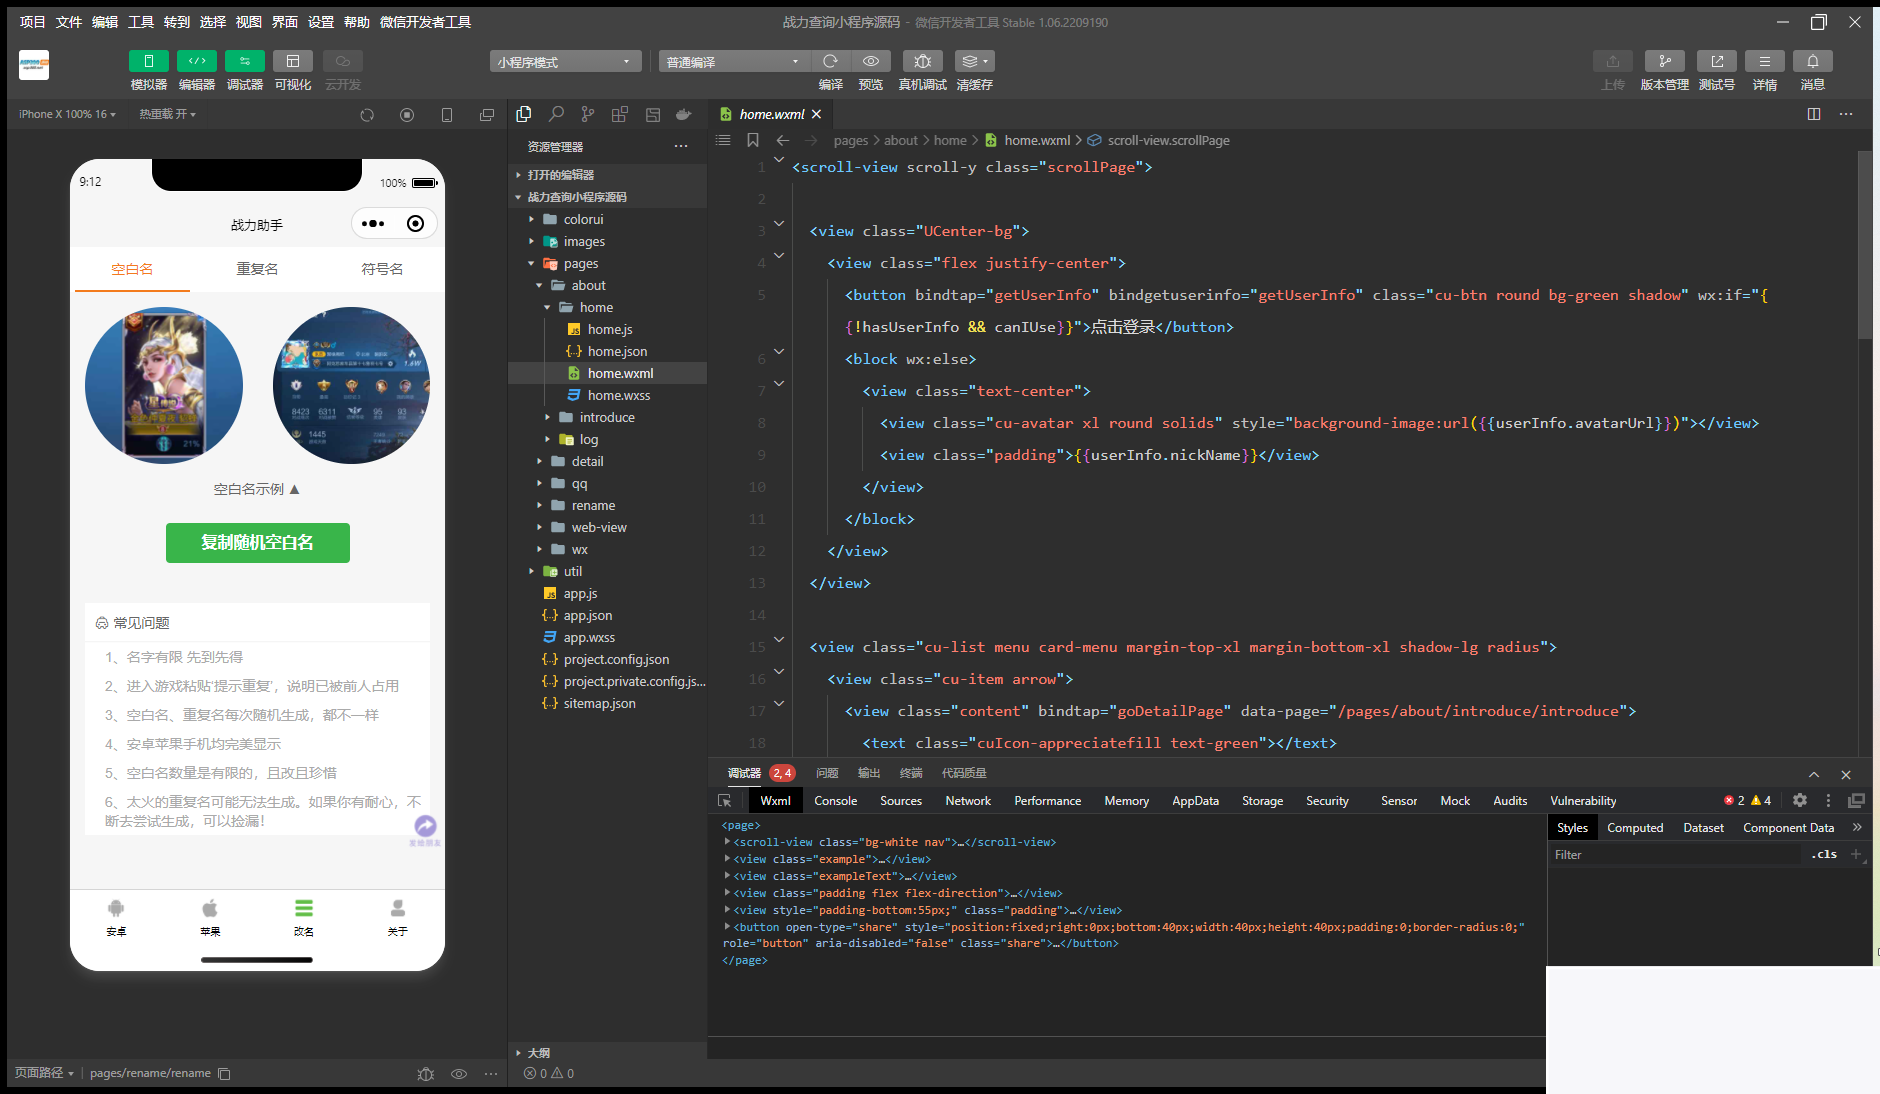The width and height of the screenshot is (1880, 1094).
Task: Open the 小程序模式 mode dropdown
Action: click(x=565, y=62)
